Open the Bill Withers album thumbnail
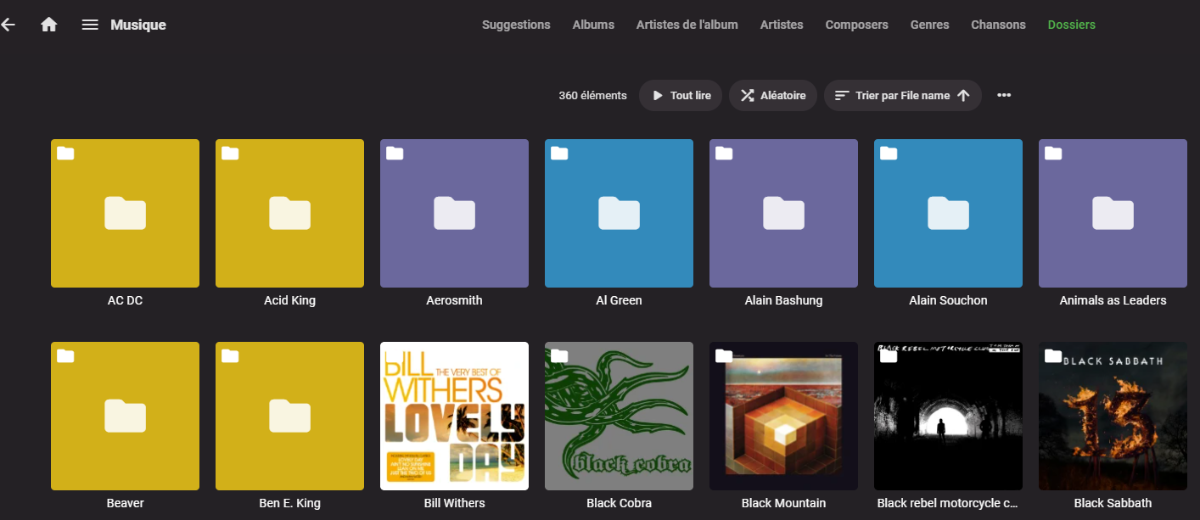The image size is (1200, 520). 454,416
